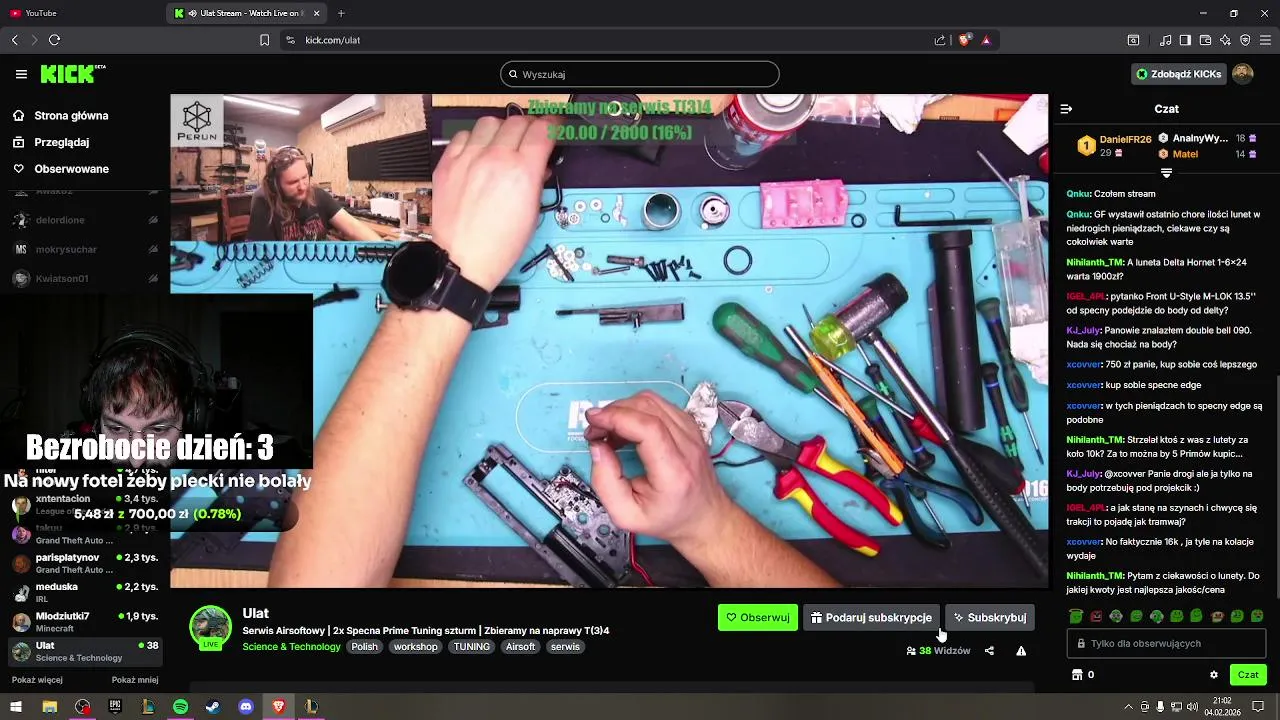This screenshot has height=720, width=1280.
Task: Open the user avatar menu in the top right
Action: [1243, 74]
